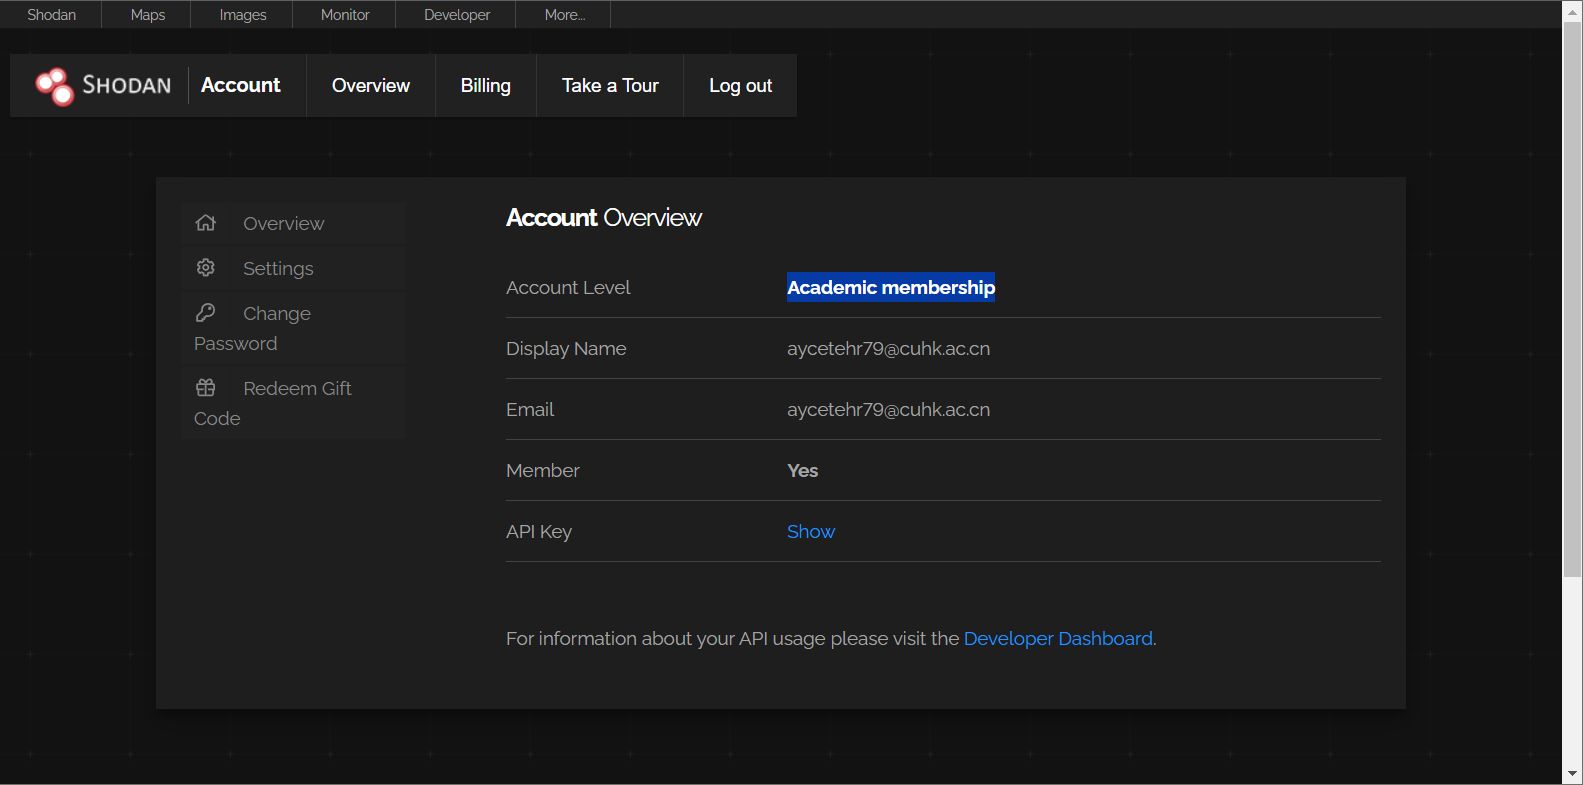Click the Display Name value aycetehr79@cuhk.ac.cn
The width and height of the screenshot is (1583, 785).
pyautogui.click(x=888, y=348)
